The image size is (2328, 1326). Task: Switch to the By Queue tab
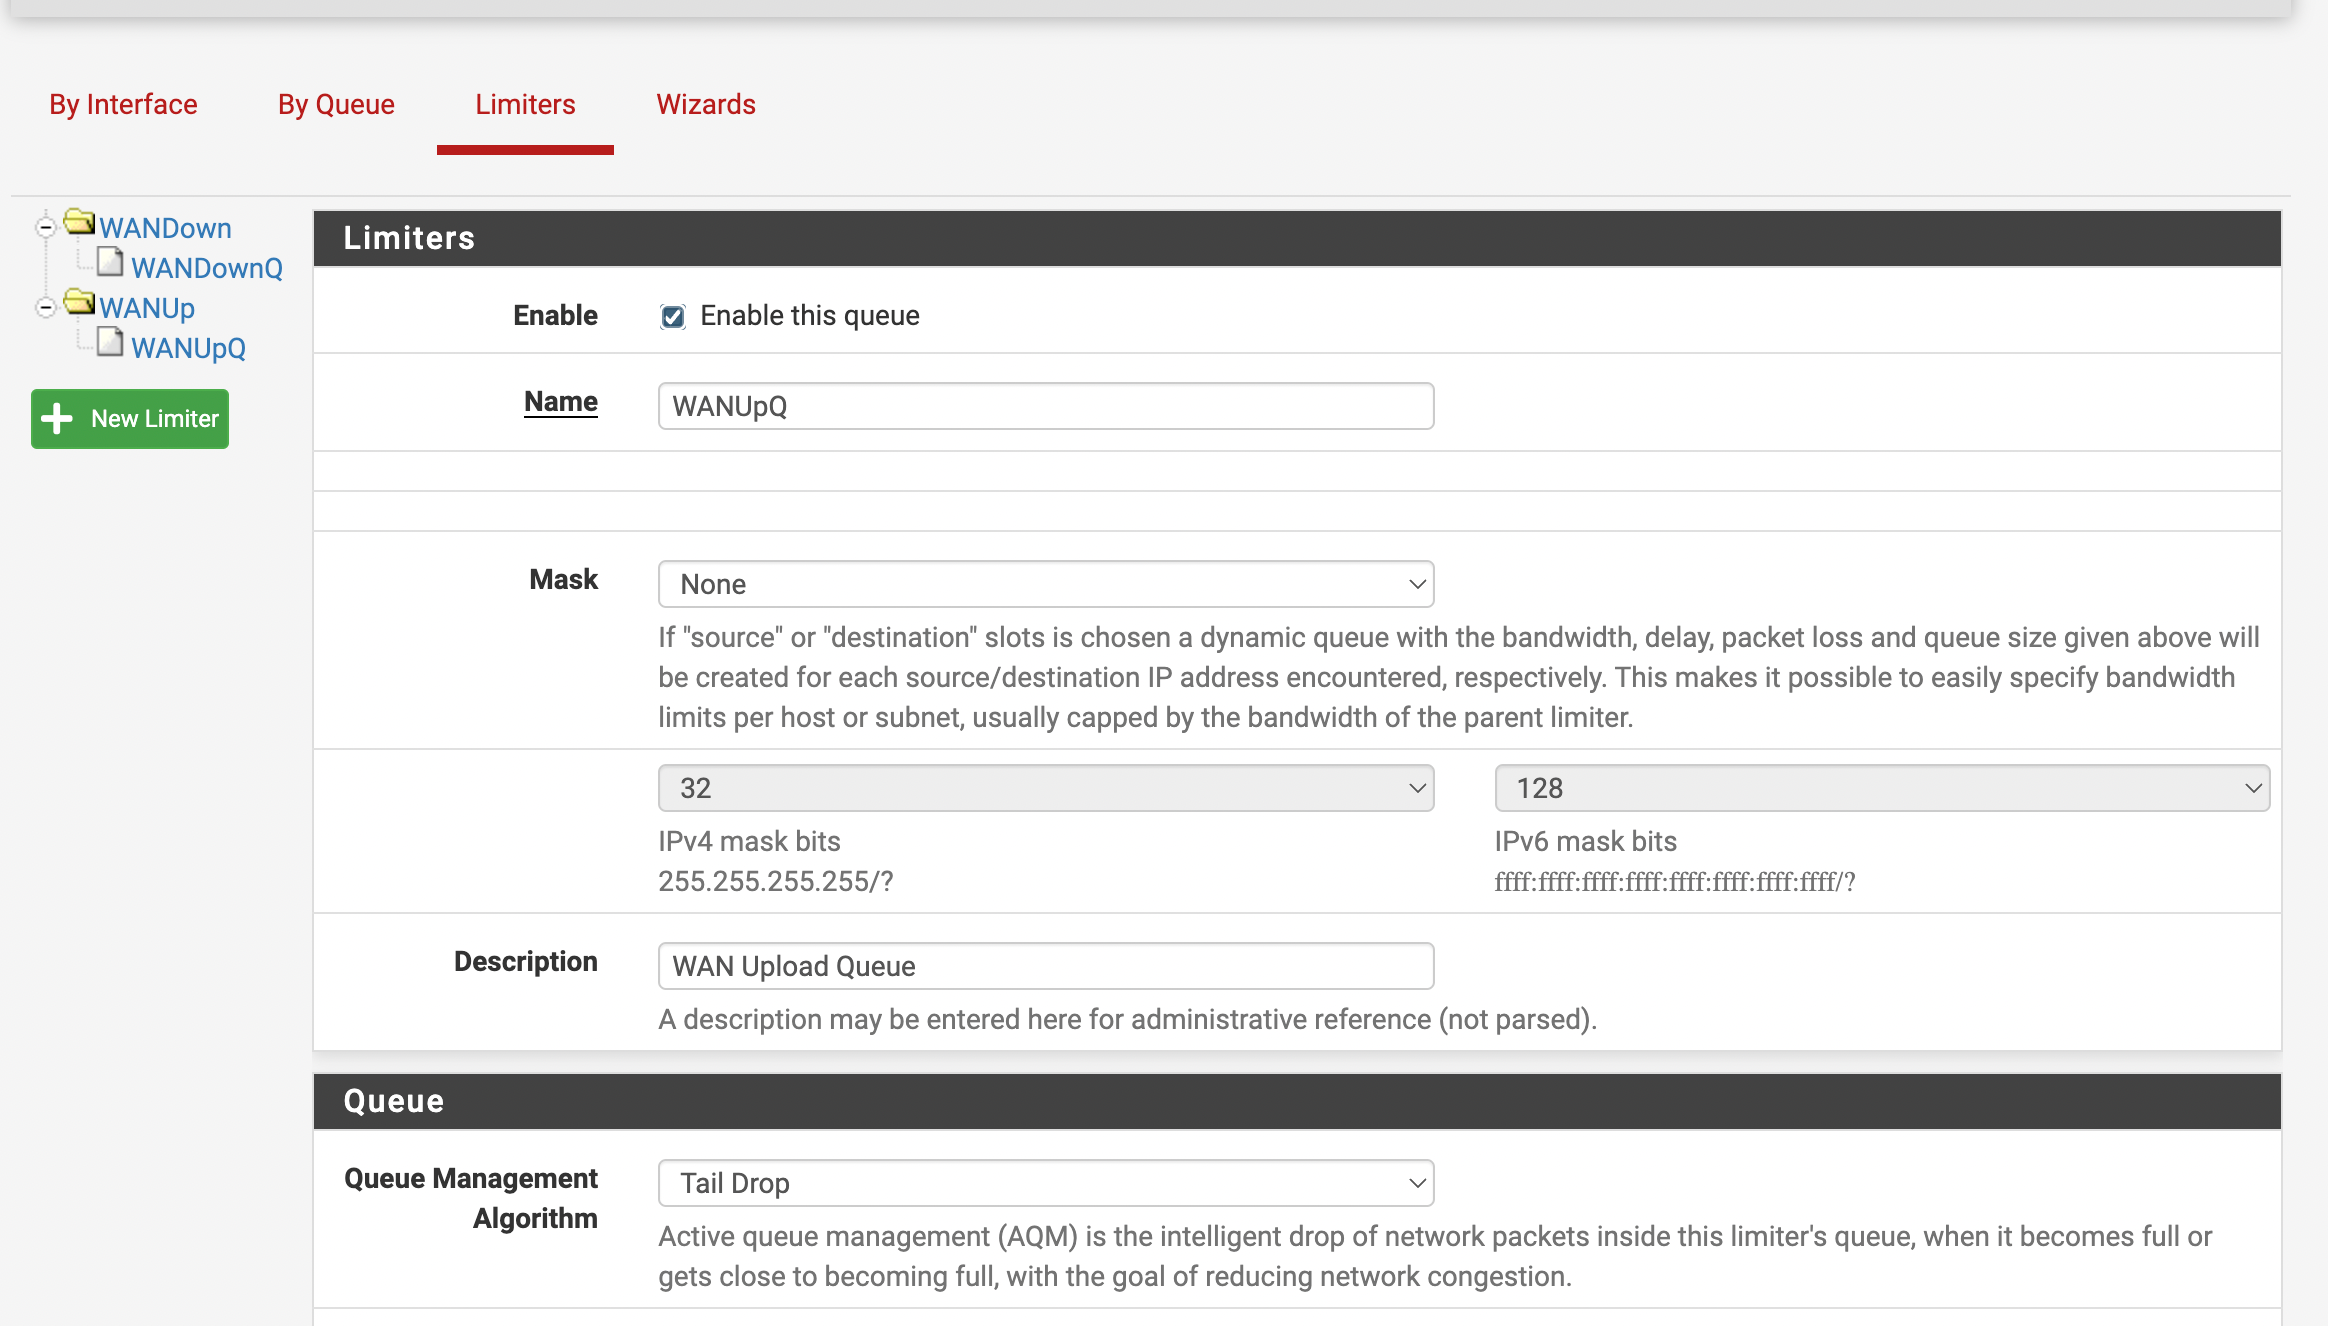(336, 105)
